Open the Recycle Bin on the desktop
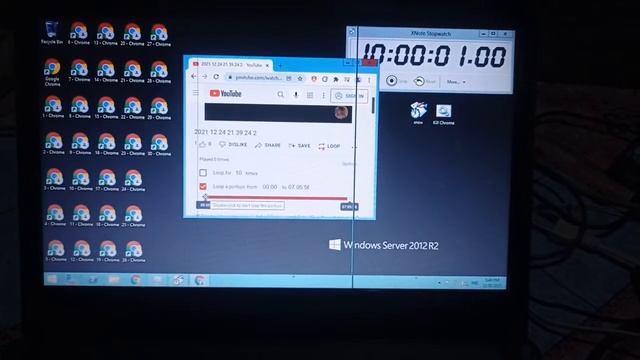The image size is (640, 360). click(x=51, y=33)
